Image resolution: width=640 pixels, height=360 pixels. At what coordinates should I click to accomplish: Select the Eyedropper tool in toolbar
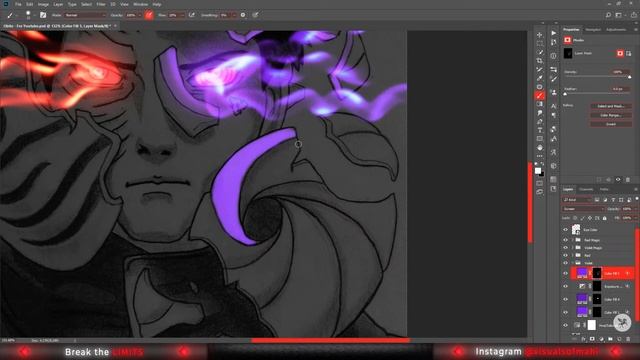coord(540,78)
